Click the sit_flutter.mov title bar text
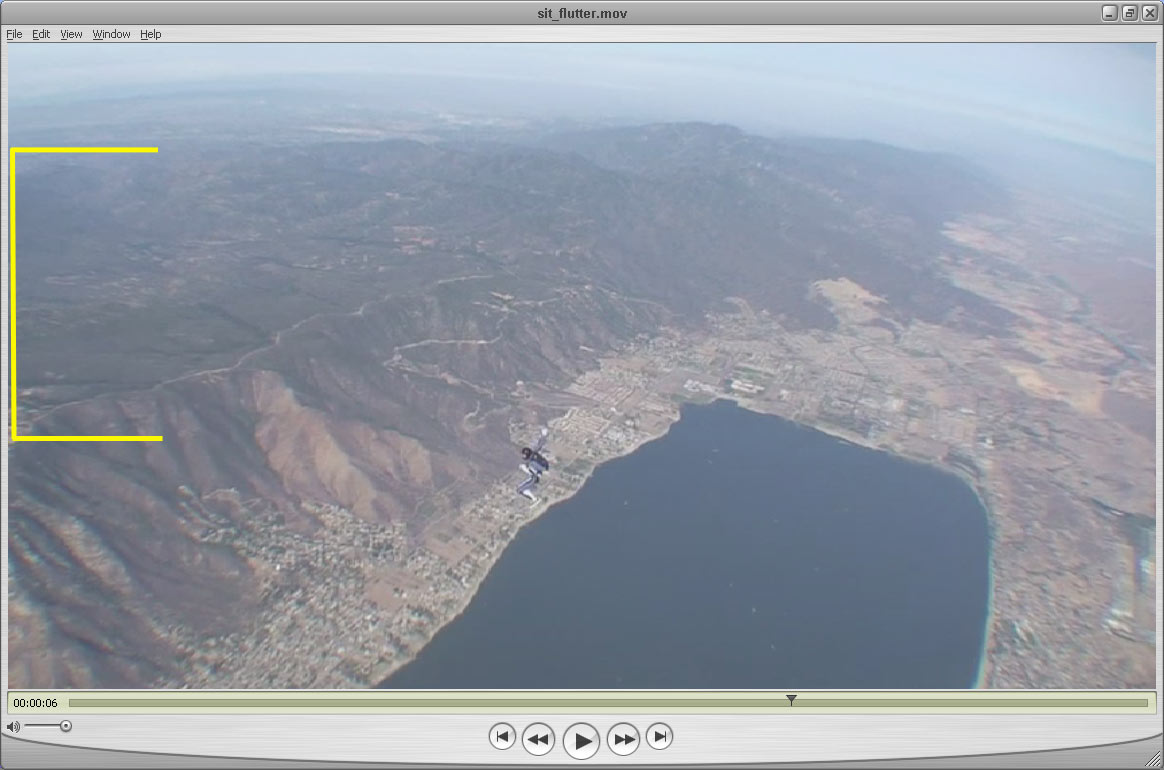1164x770 pixels. (x=582, y=13)
